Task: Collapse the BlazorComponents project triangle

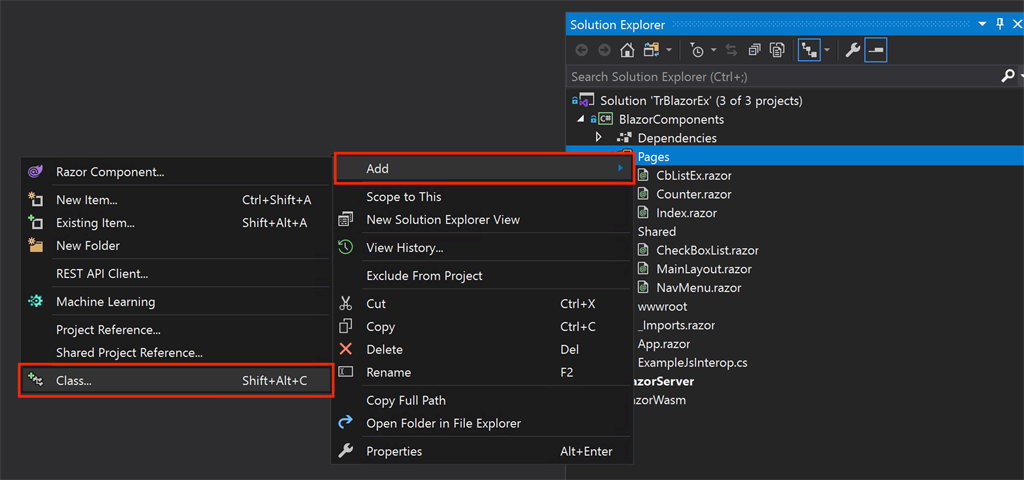Action: pyautogui.click(x=580, y=120)
